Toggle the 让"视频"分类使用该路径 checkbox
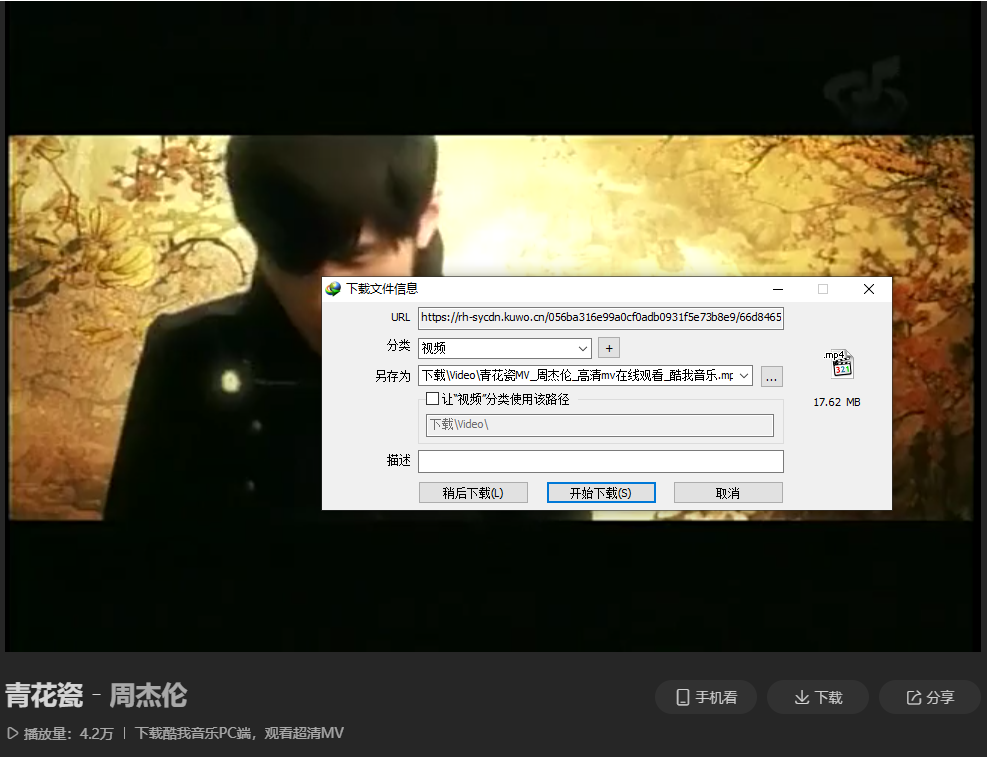987x757 pixels. [x=432, y=398]
